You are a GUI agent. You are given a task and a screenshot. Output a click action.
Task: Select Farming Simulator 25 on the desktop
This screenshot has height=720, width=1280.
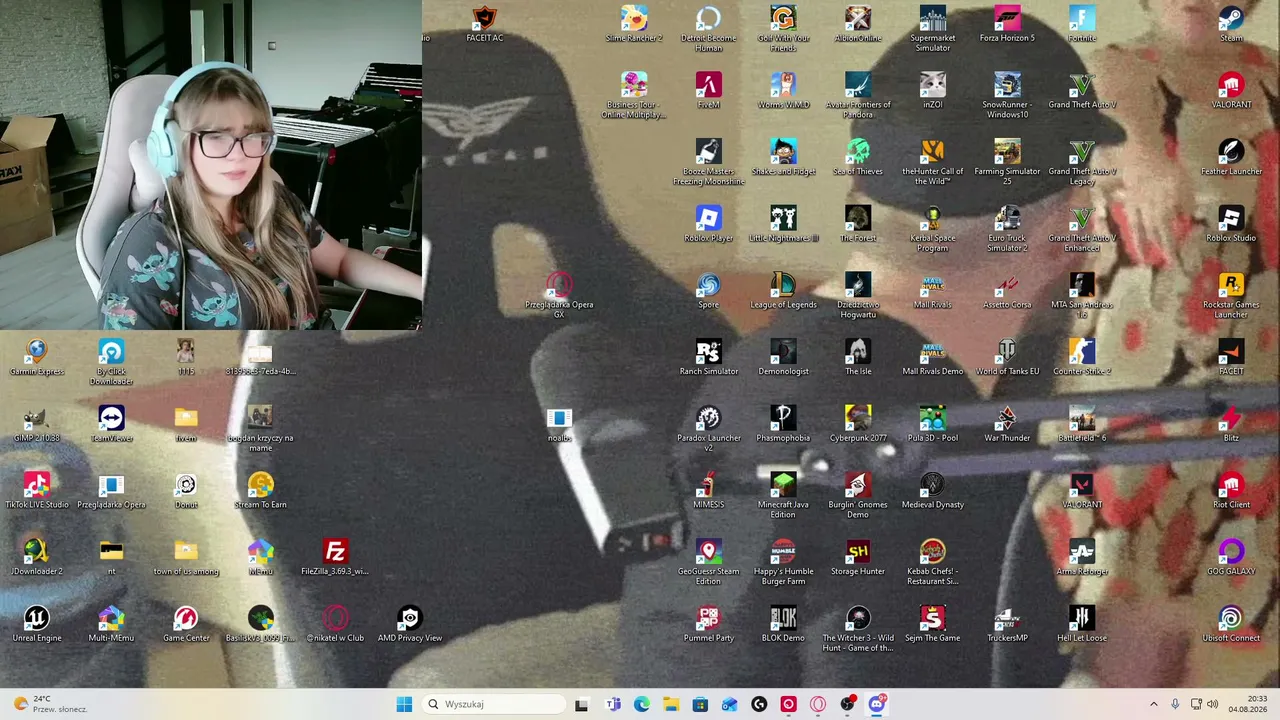point(1007,162)
